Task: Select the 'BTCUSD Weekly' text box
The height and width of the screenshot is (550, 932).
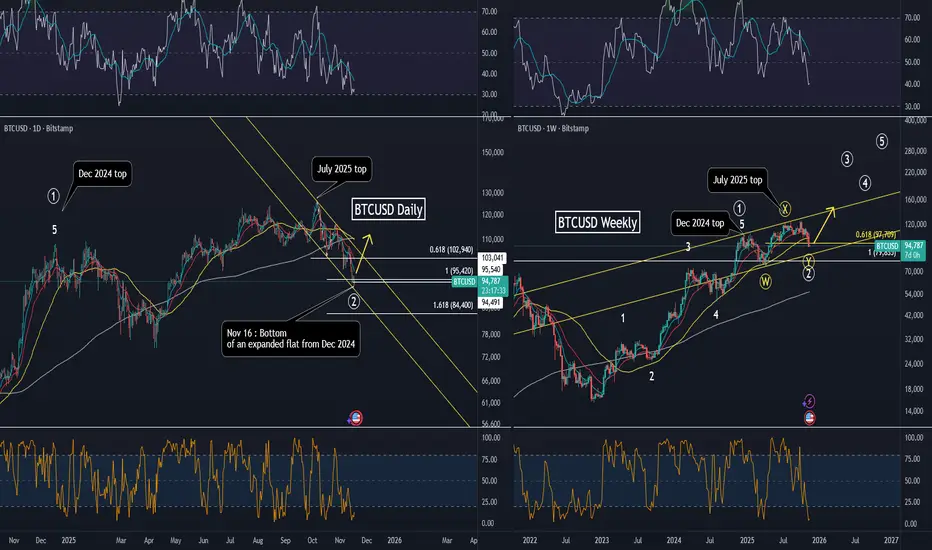Action: click(597, 222)
